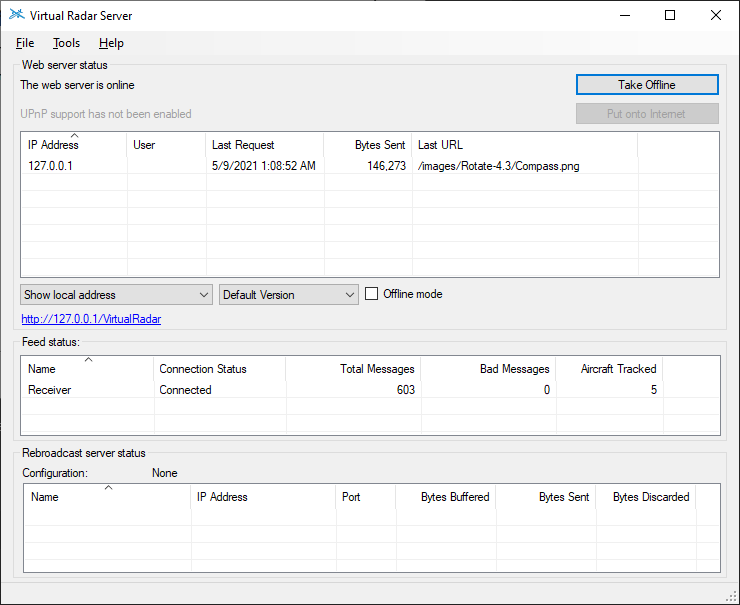Sort feeds by Connection Status header
The width and height of the screenshot is (740, 605).
[x=220, y=369]
